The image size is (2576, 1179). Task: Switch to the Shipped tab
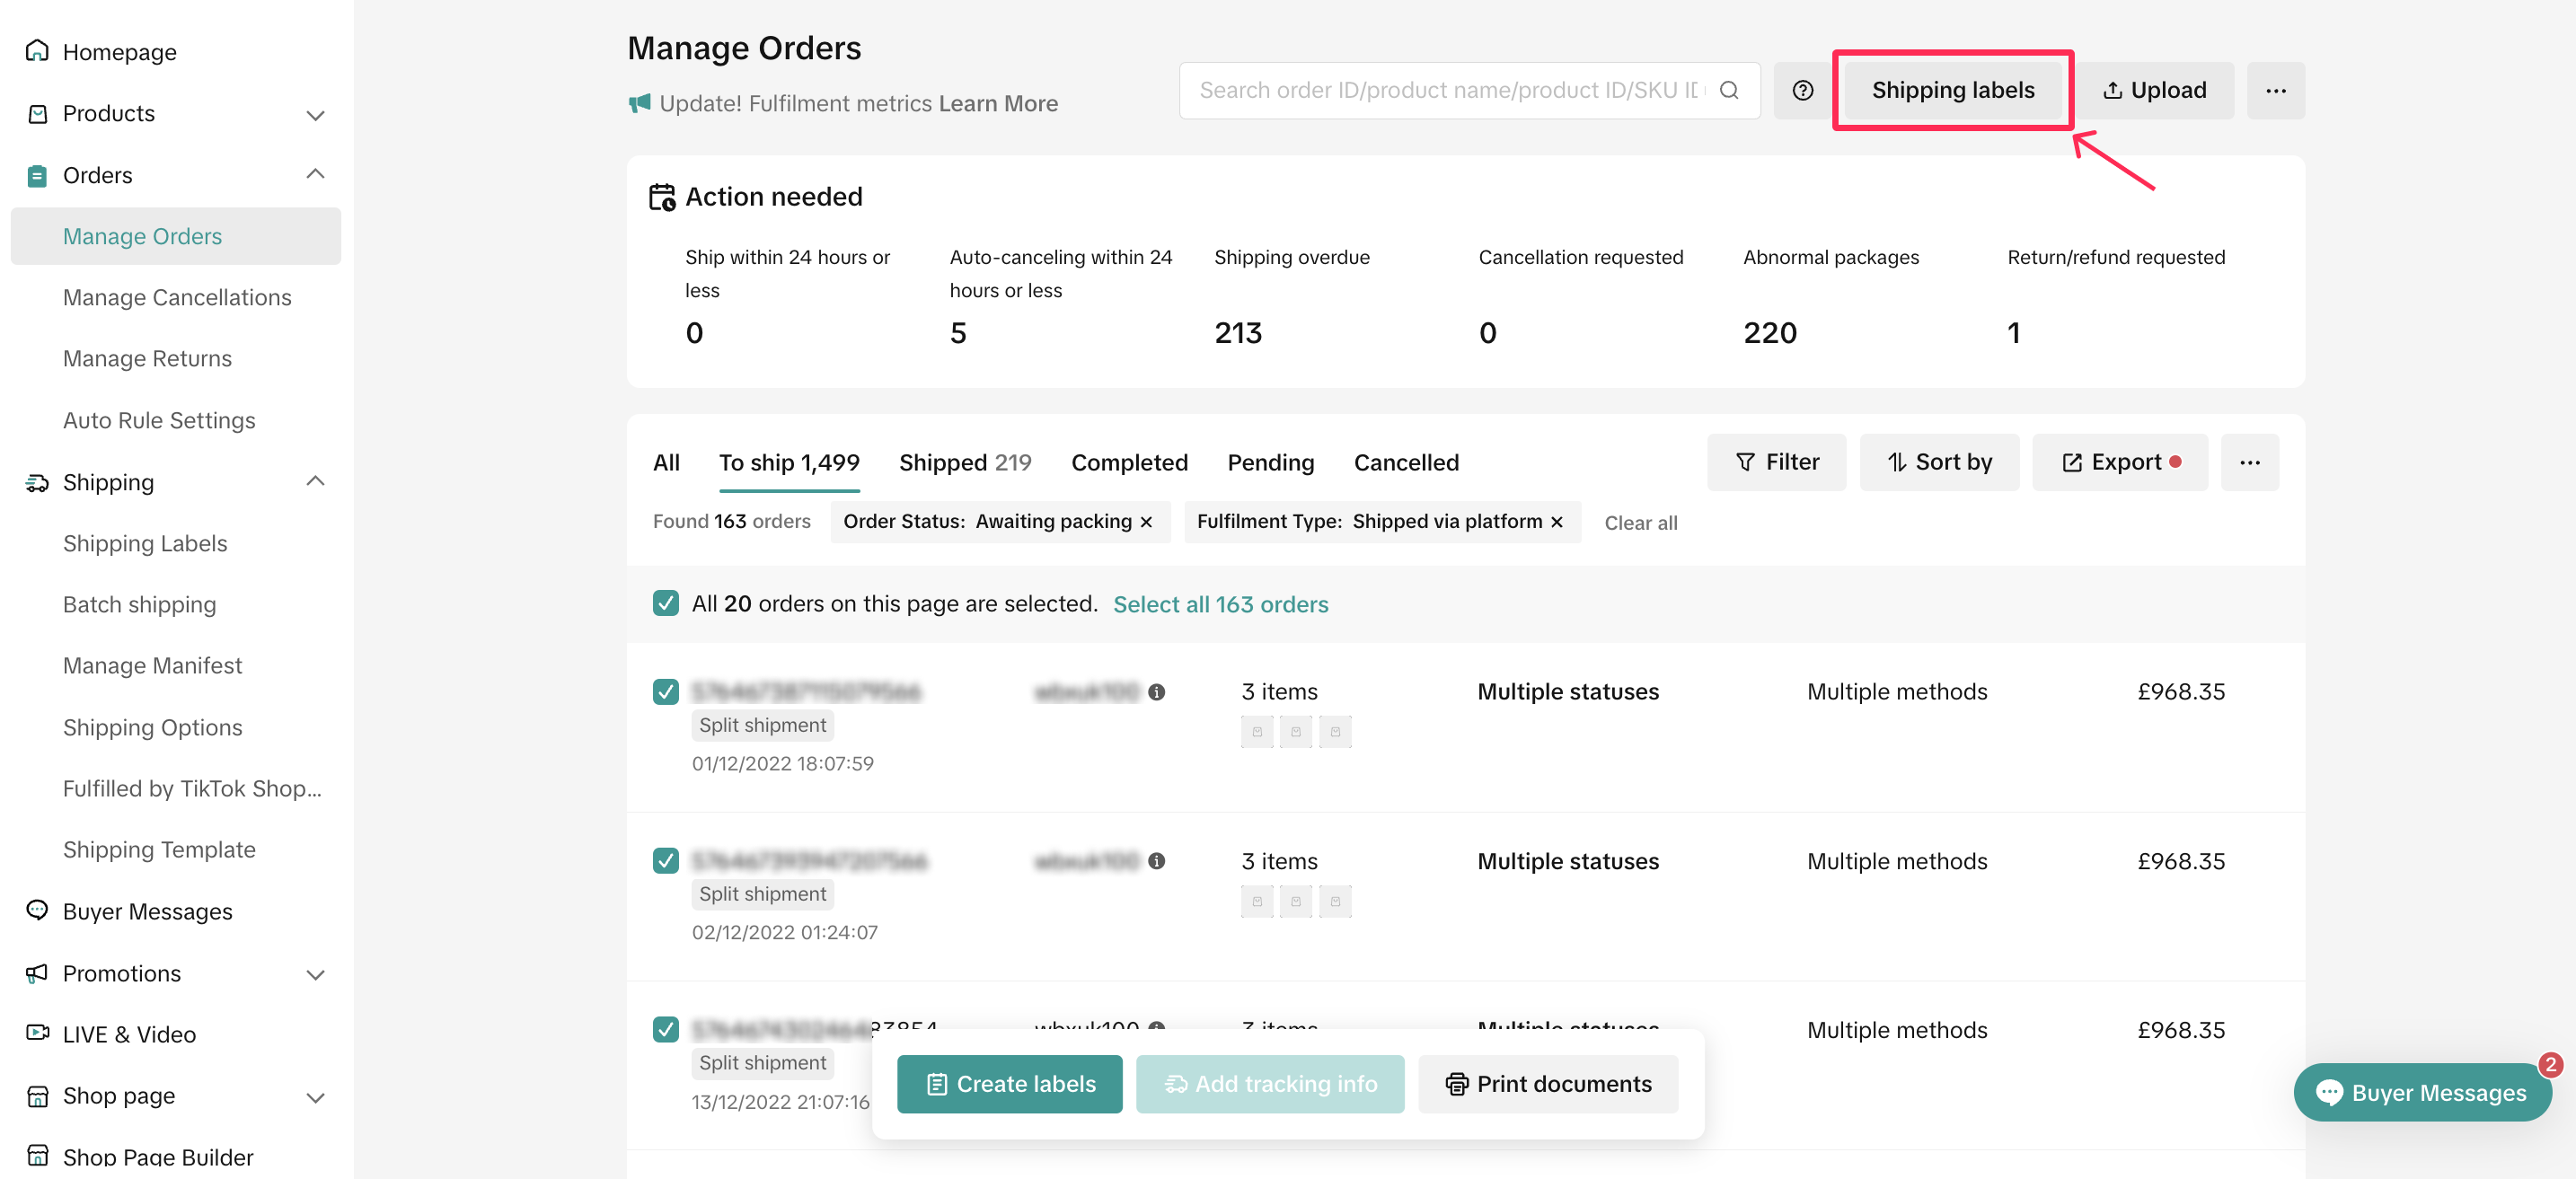pos(964,462)
